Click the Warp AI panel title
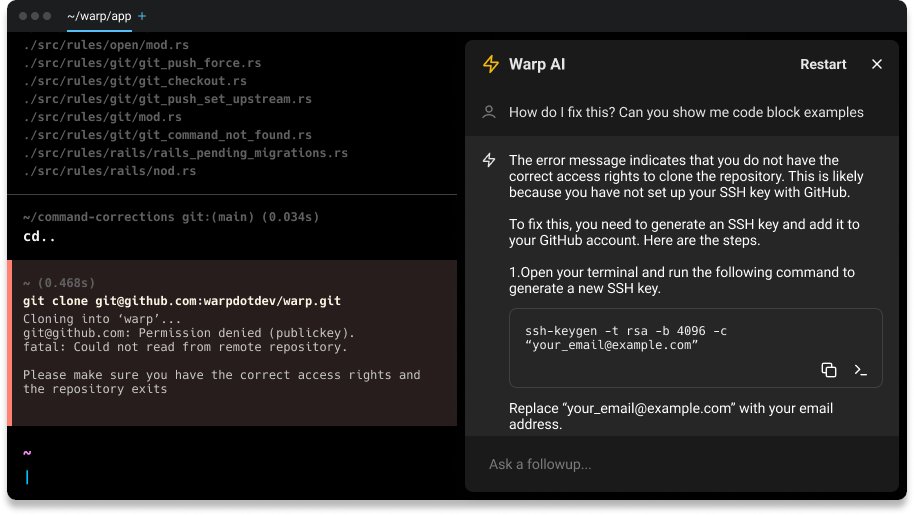 537,64
